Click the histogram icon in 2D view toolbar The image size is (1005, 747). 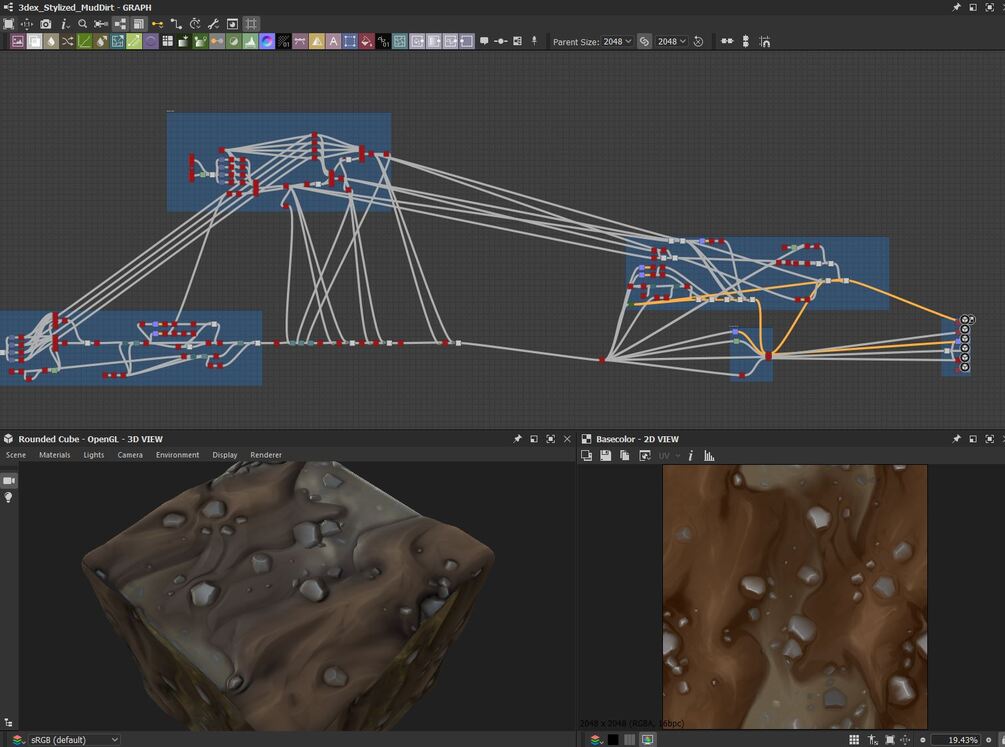[x=709, y=456]
